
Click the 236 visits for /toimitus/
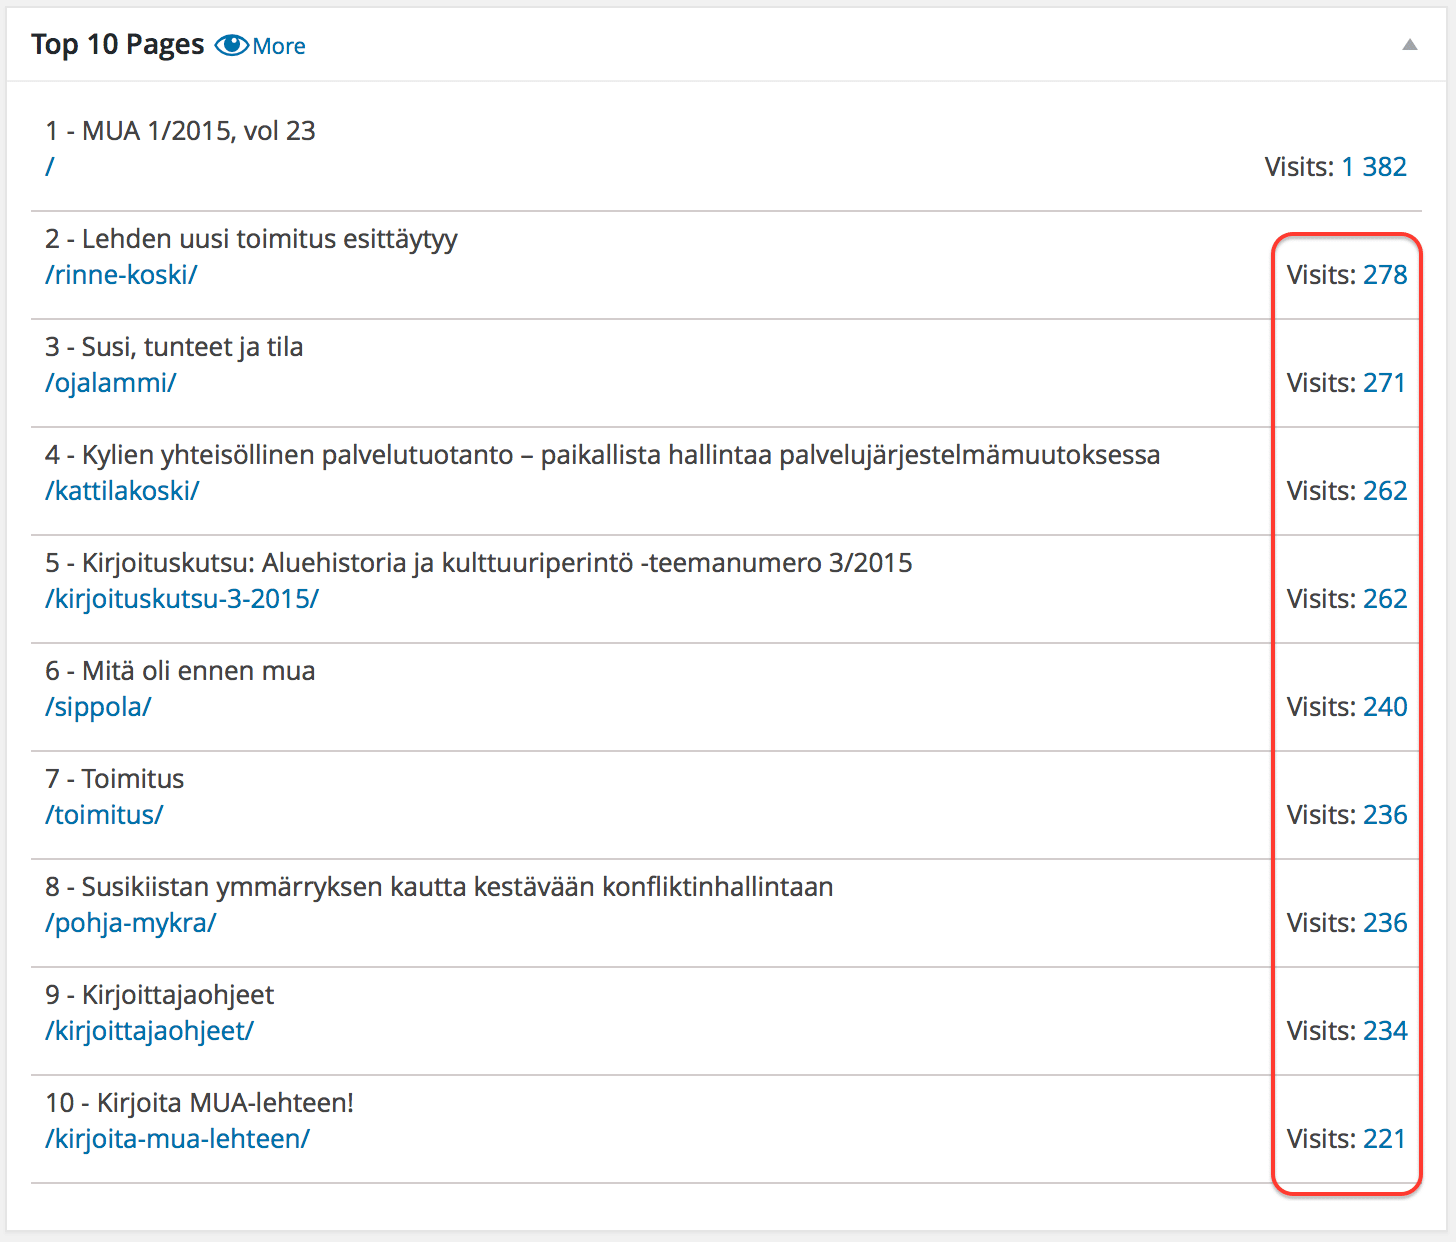pos(1385,814)
